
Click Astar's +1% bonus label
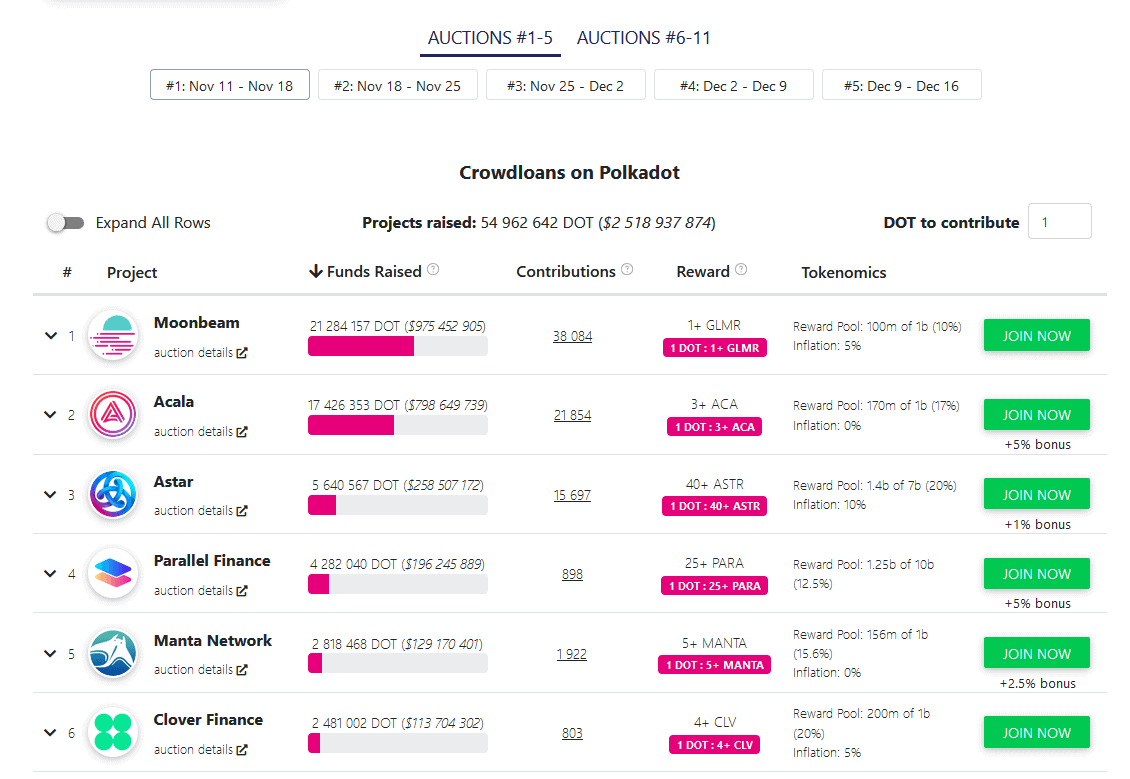[x=1038, y=525]
